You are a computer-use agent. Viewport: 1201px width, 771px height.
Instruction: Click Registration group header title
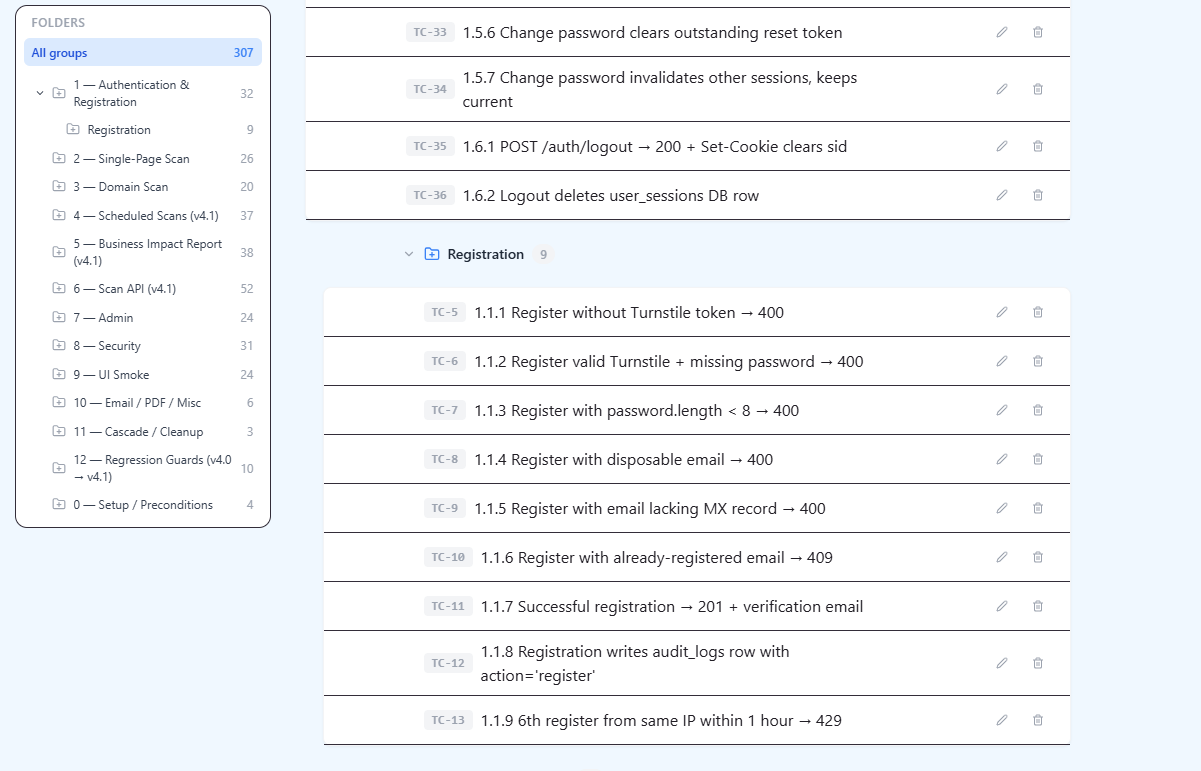pyautogui.click(x=486, y=254)
